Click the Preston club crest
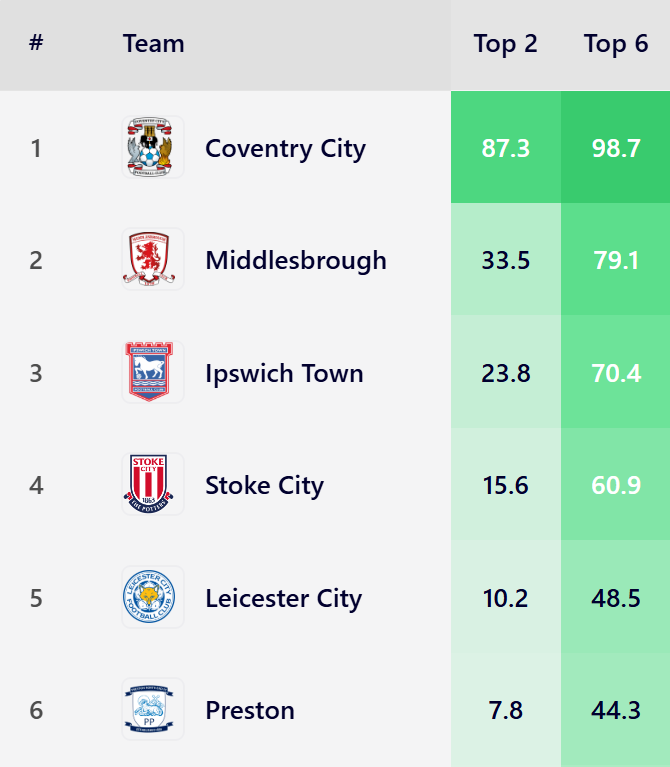The width and height of the screenshot is (670, 767). pos(153,710)
